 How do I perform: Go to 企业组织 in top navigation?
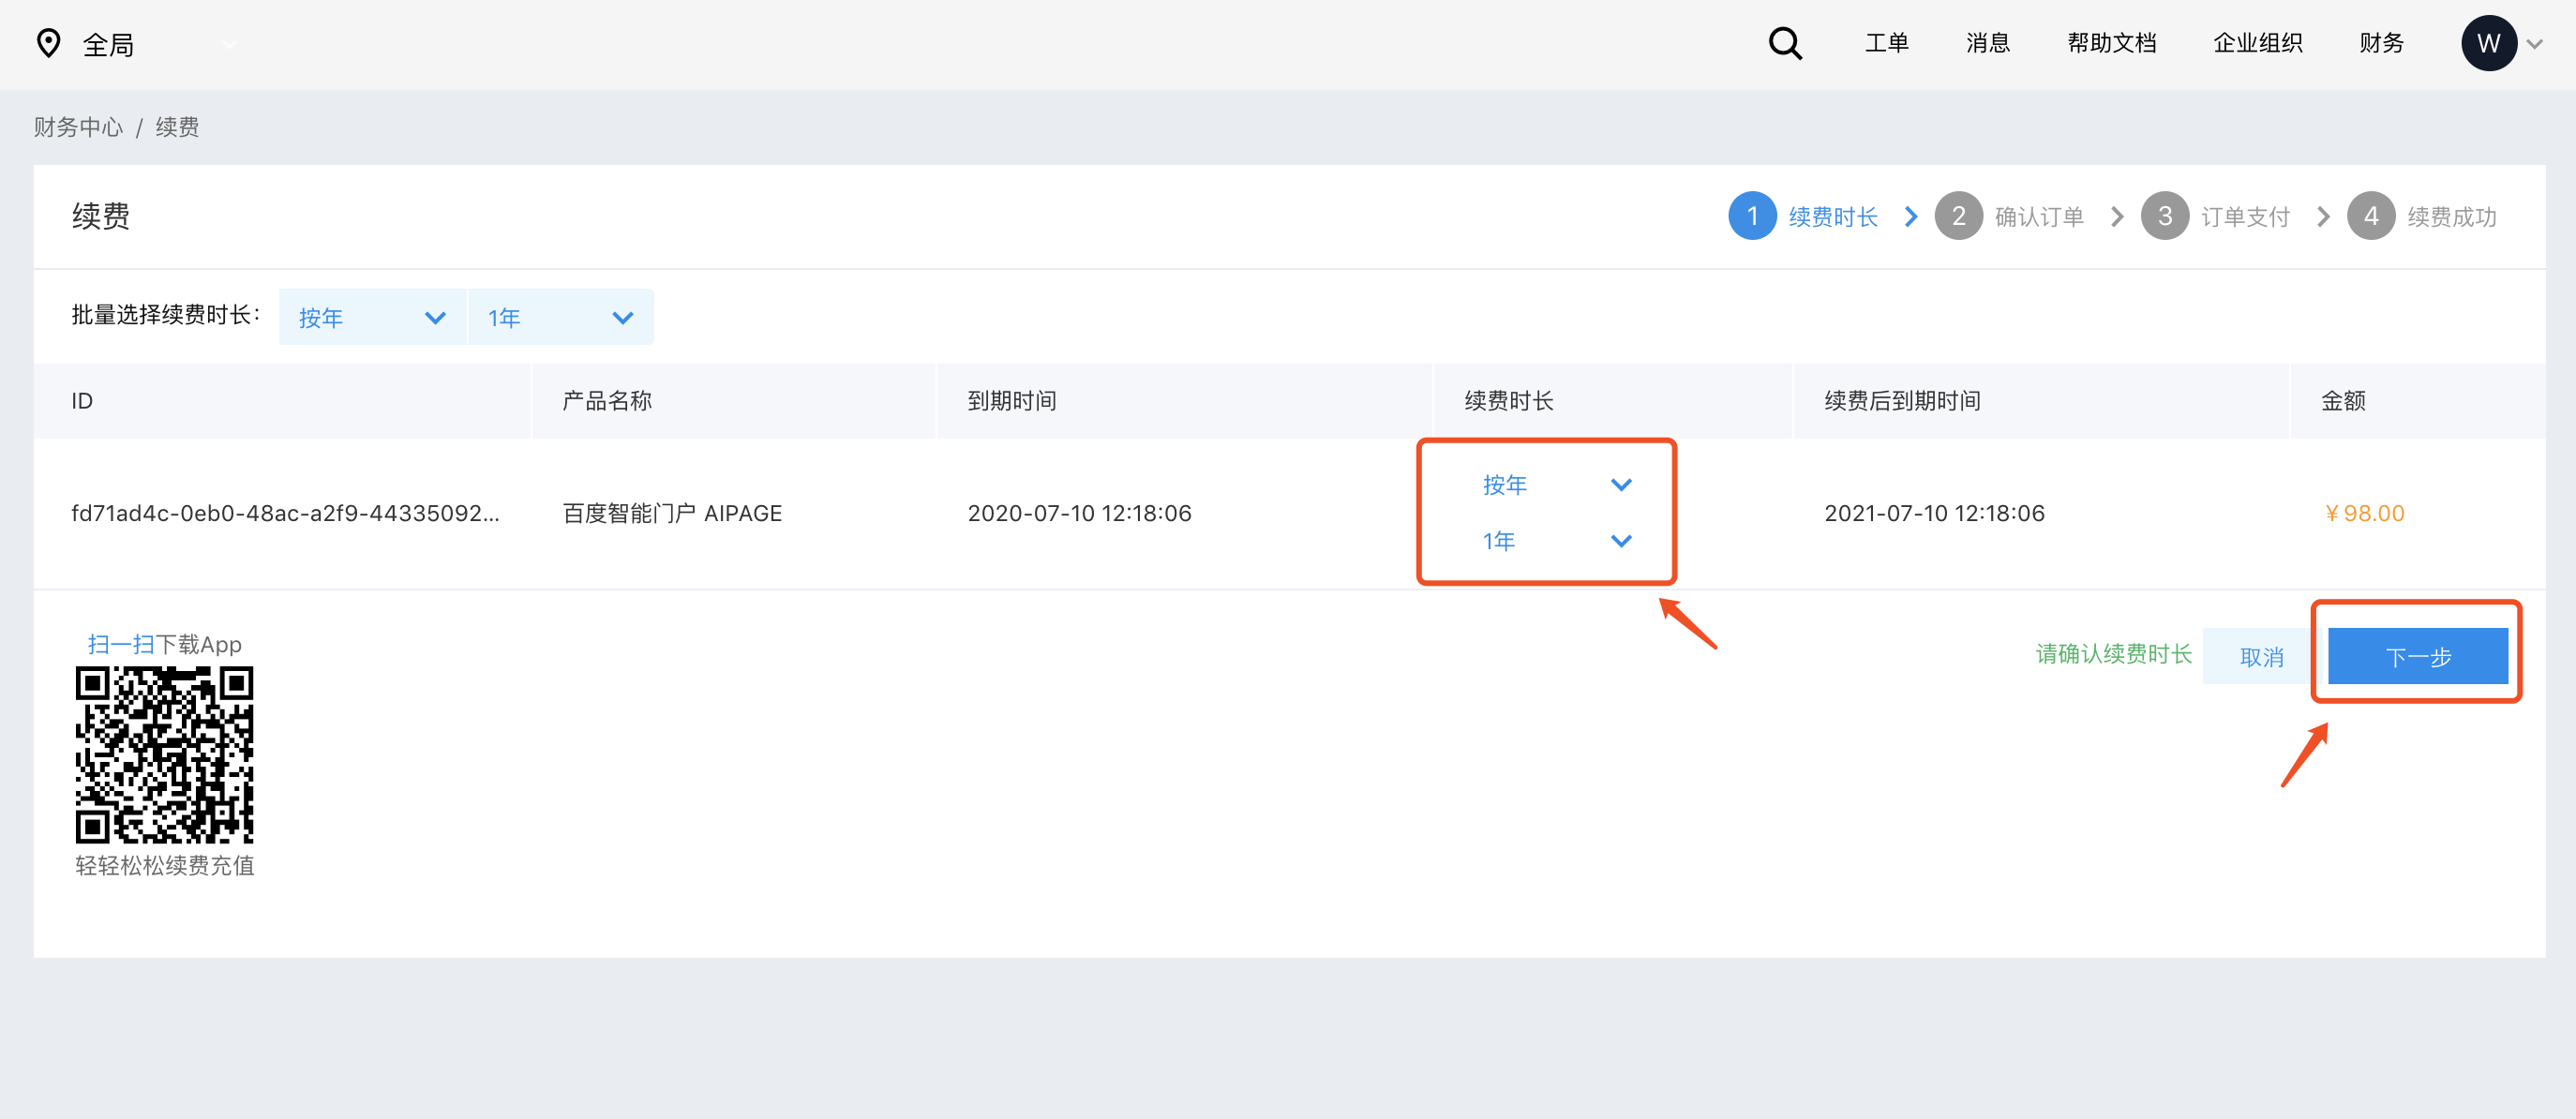pos(2257,43)
